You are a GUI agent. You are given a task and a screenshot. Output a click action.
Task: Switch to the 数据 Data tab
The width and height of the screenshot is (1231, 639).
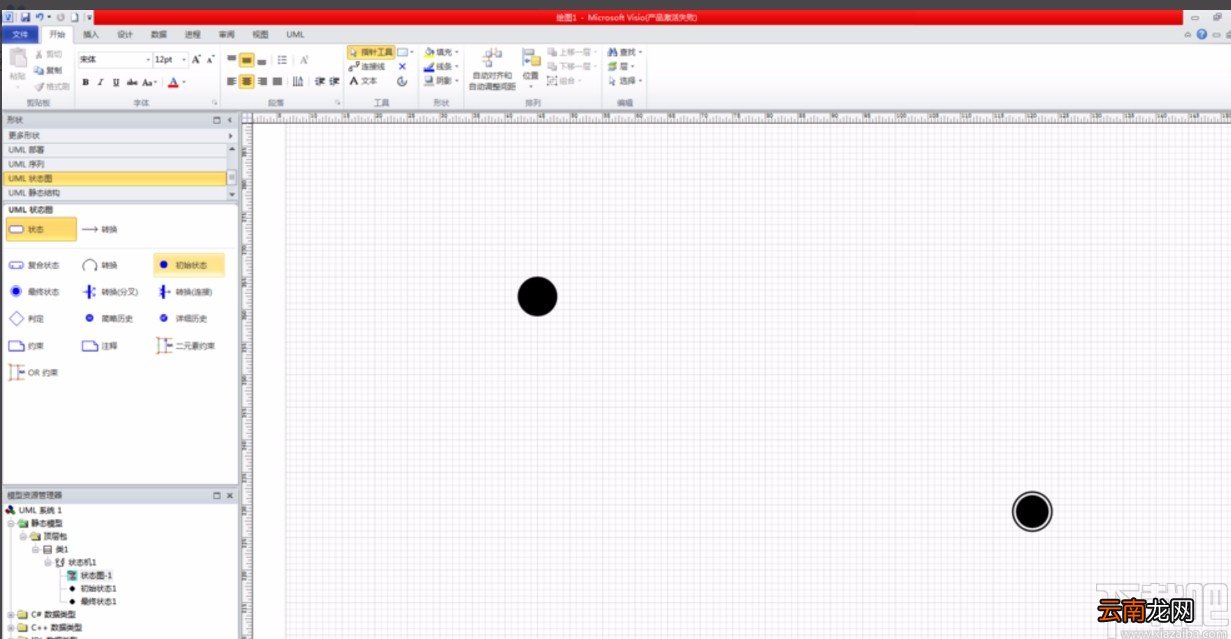(159, 34)
